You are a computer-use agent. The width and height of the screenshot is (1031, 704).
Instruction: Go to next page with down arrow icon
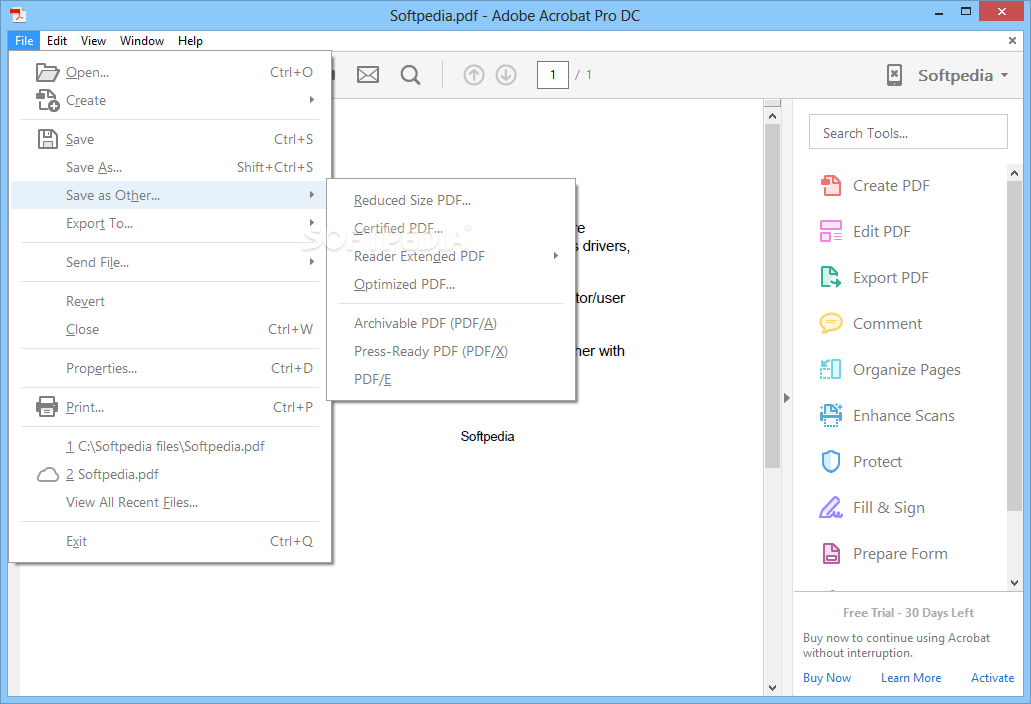(x=506, y=75)
